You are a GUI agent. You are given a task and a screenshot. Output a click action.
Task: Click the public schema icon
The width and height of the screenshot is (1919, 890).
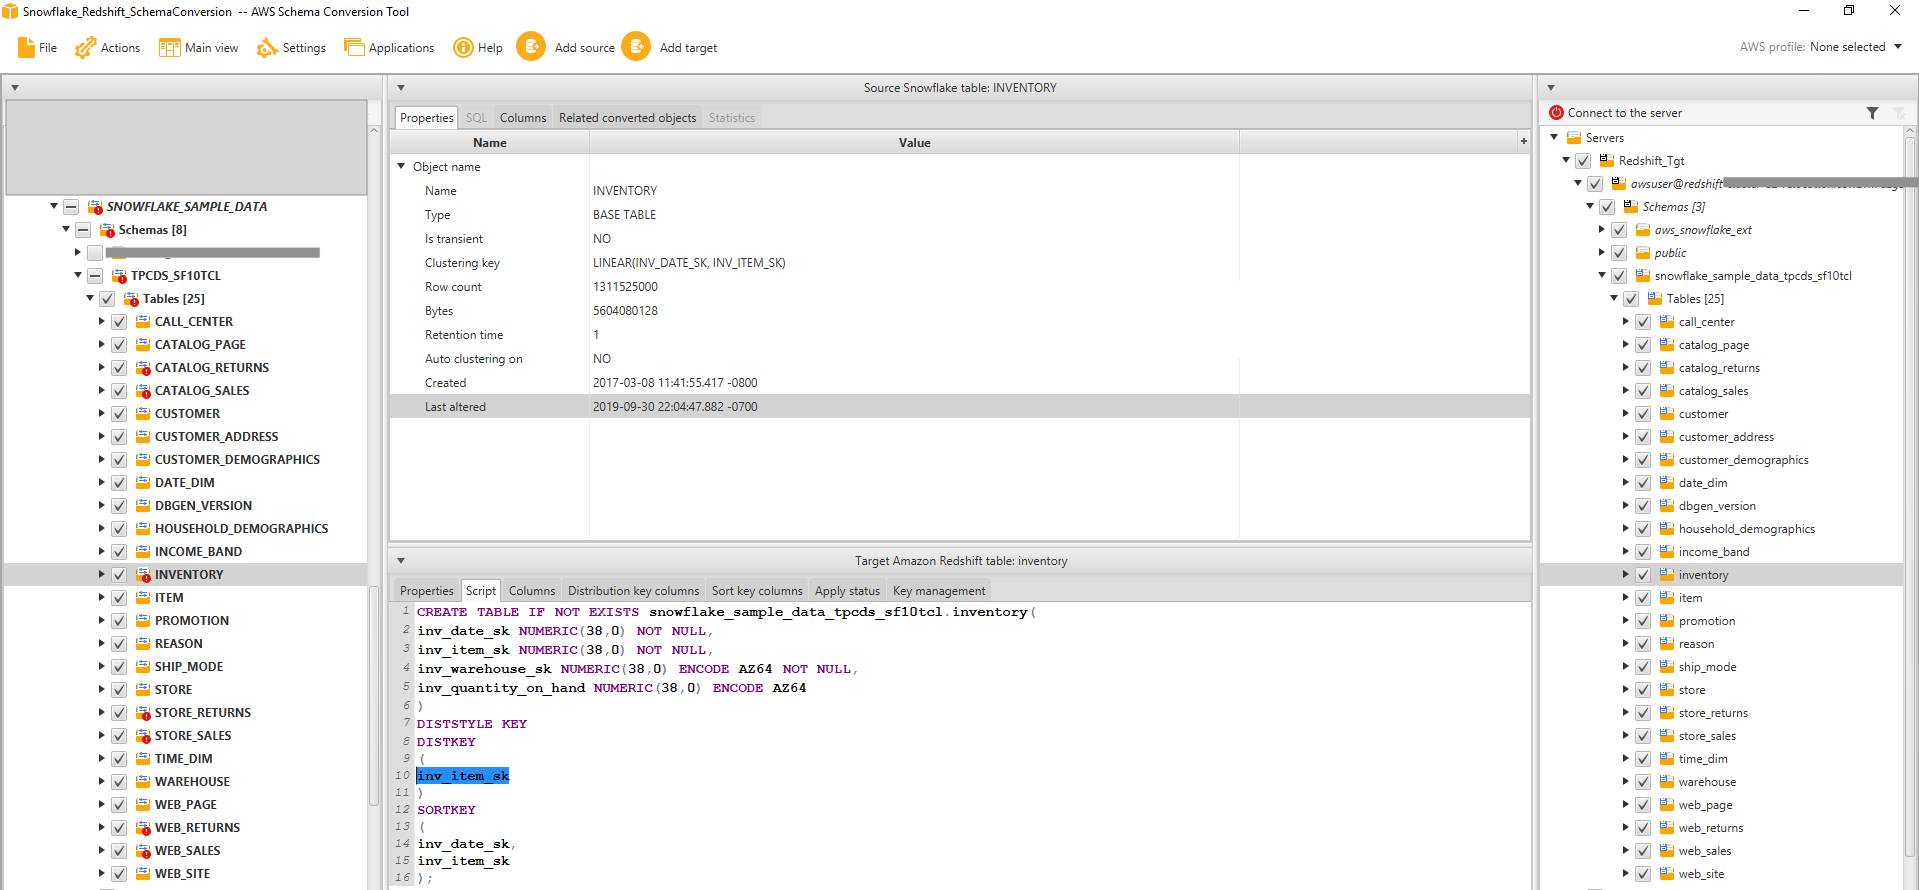(x=1643, y=253)
